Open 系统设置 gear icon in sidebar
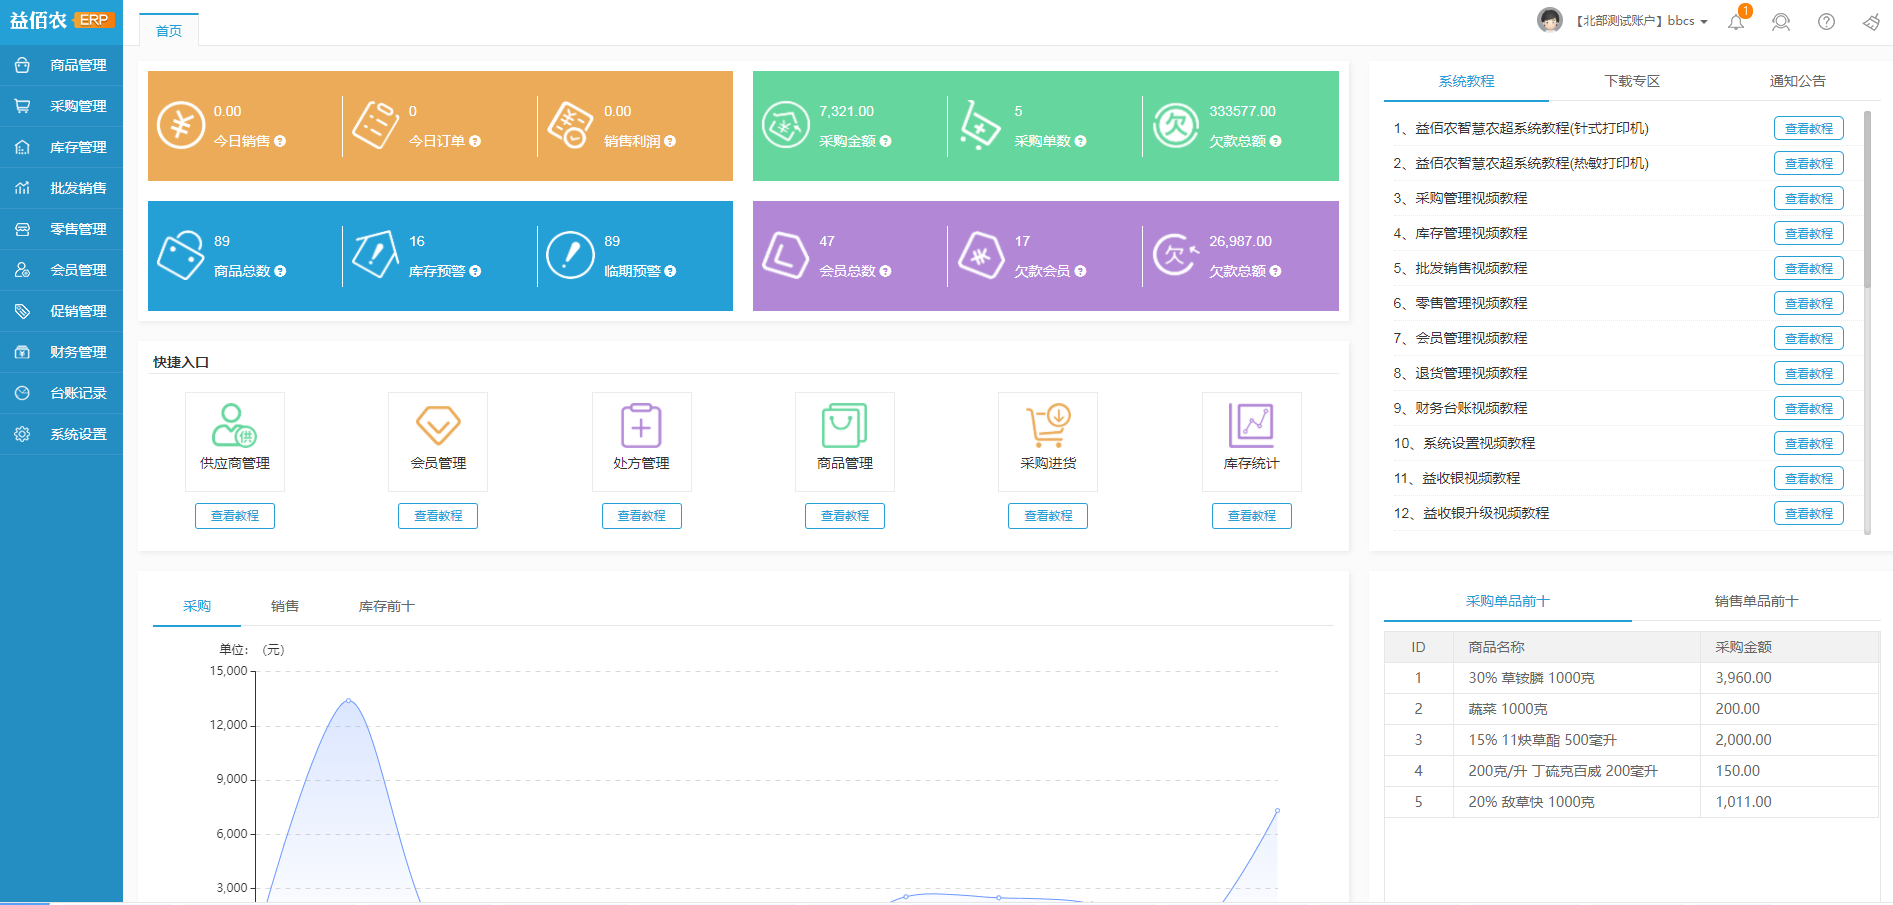The image size is (1893, 905). [22, 434]
